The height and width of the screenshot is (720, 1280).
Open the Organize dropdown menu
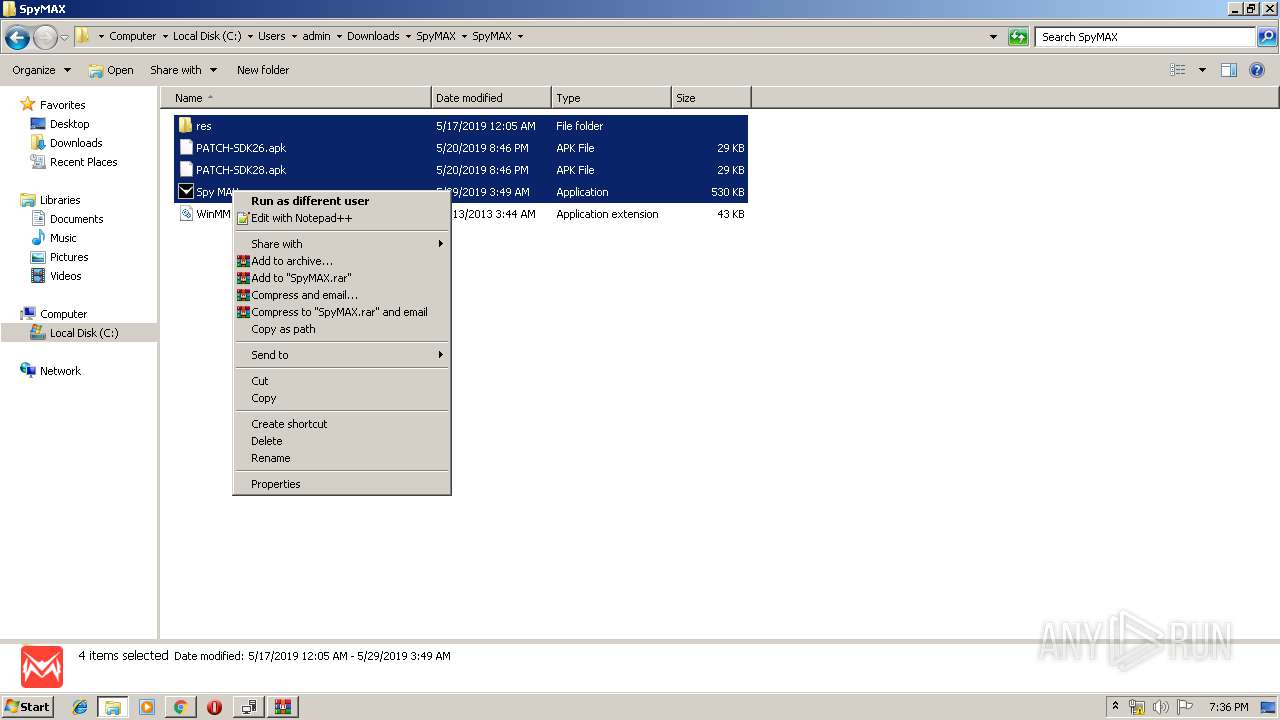41,70
